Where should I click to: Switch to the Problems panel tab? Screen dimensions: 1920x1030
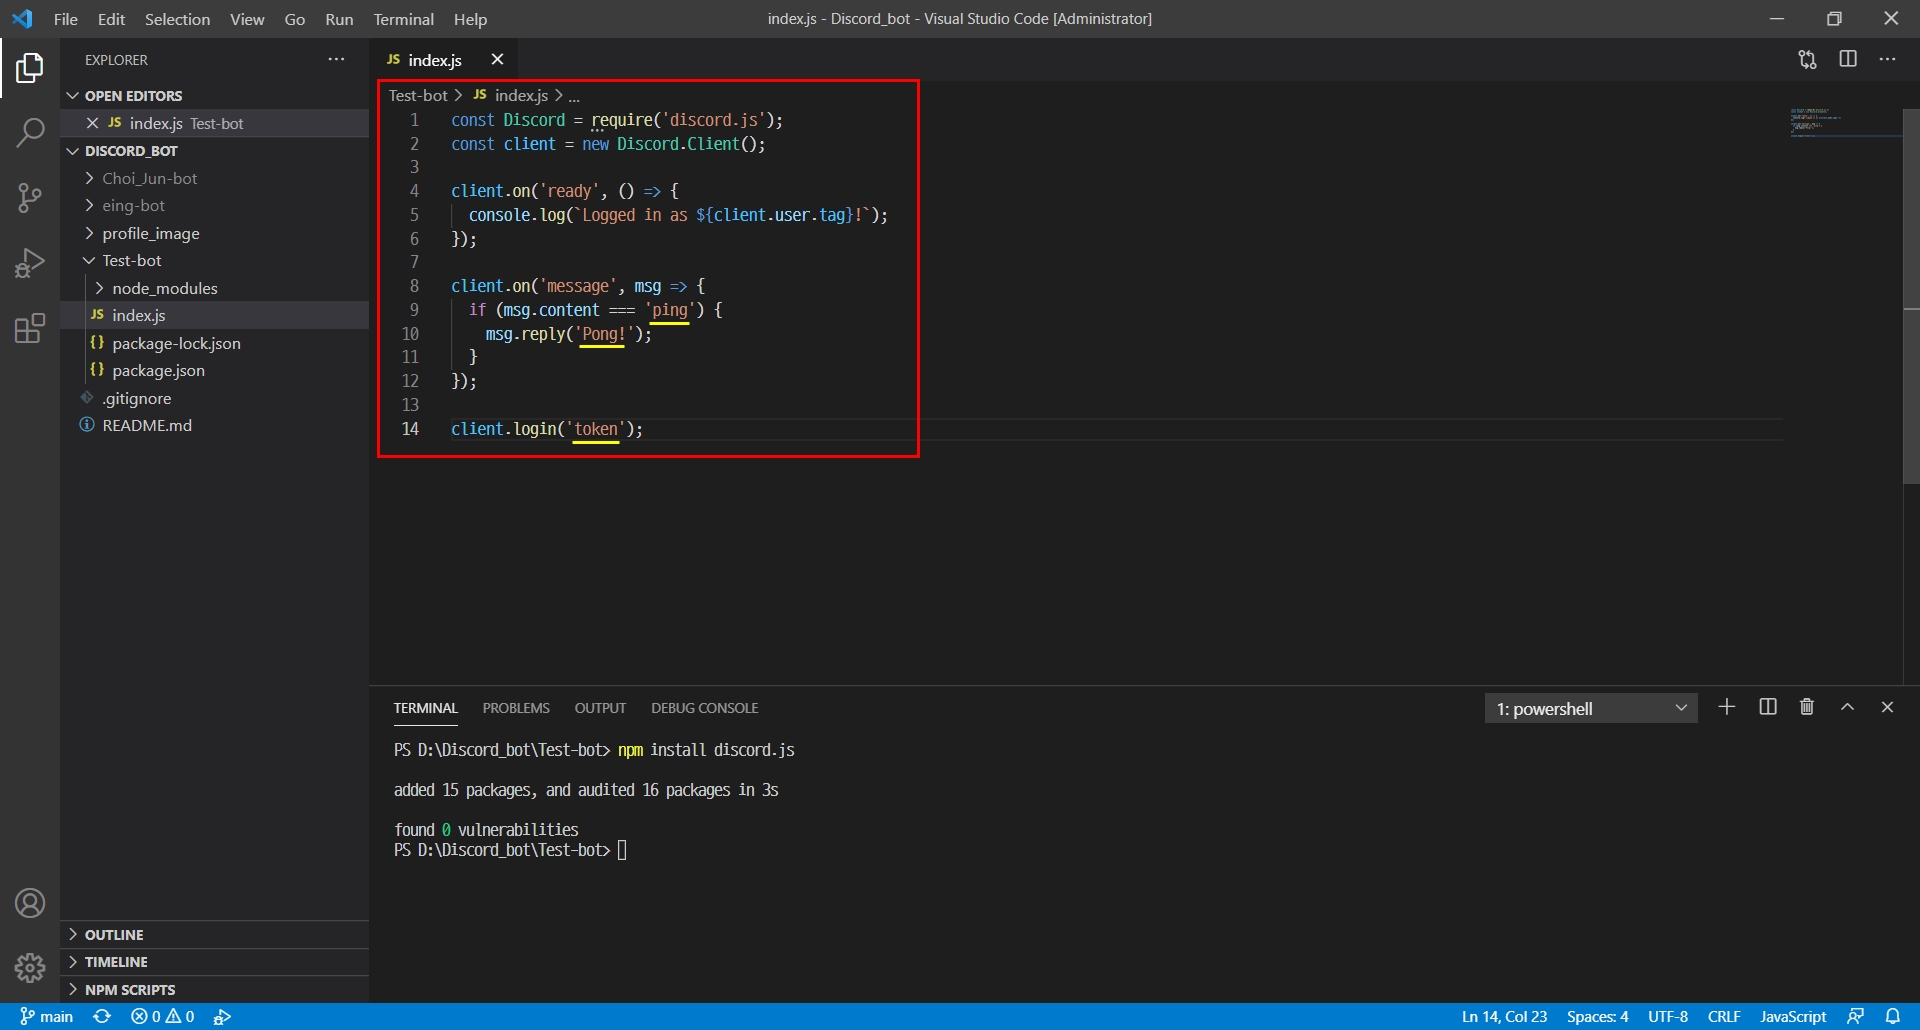(516, 708)
